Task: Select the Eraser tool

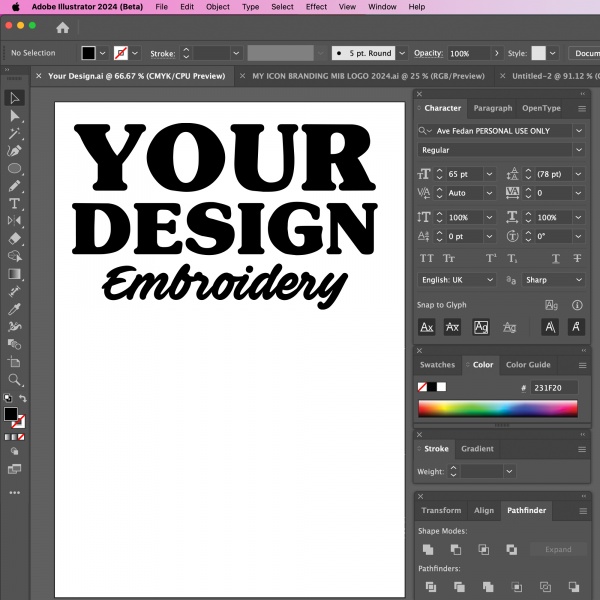Action: click(x=15, y=238)
